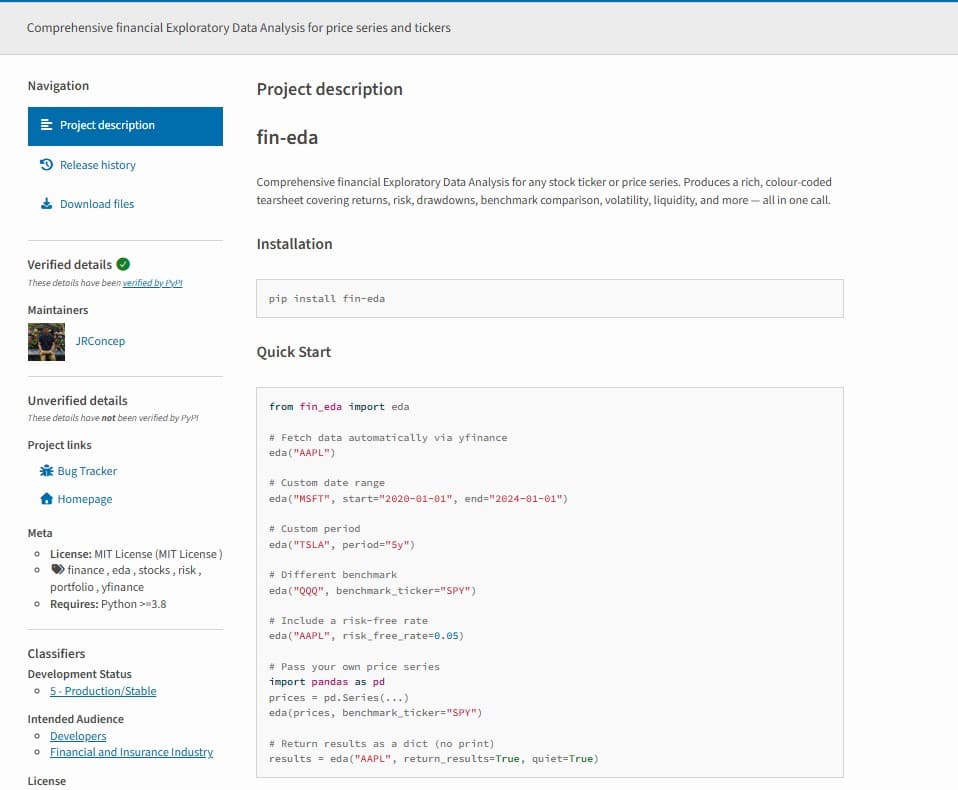Click the Developers audience classifier link
This screenshot has height=790, width=958.
click(78, 736)
